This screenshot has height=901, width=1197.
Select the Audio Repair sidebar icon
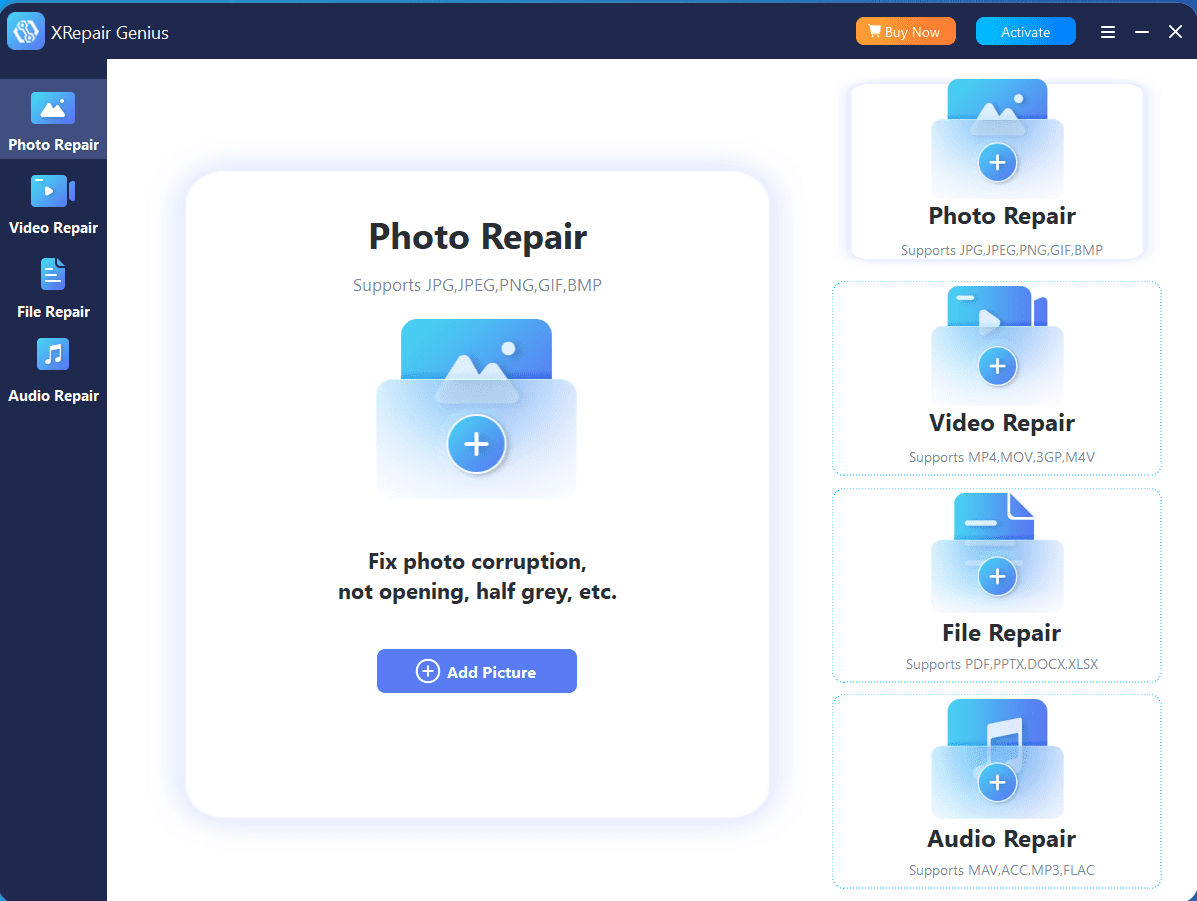[53, 354]
